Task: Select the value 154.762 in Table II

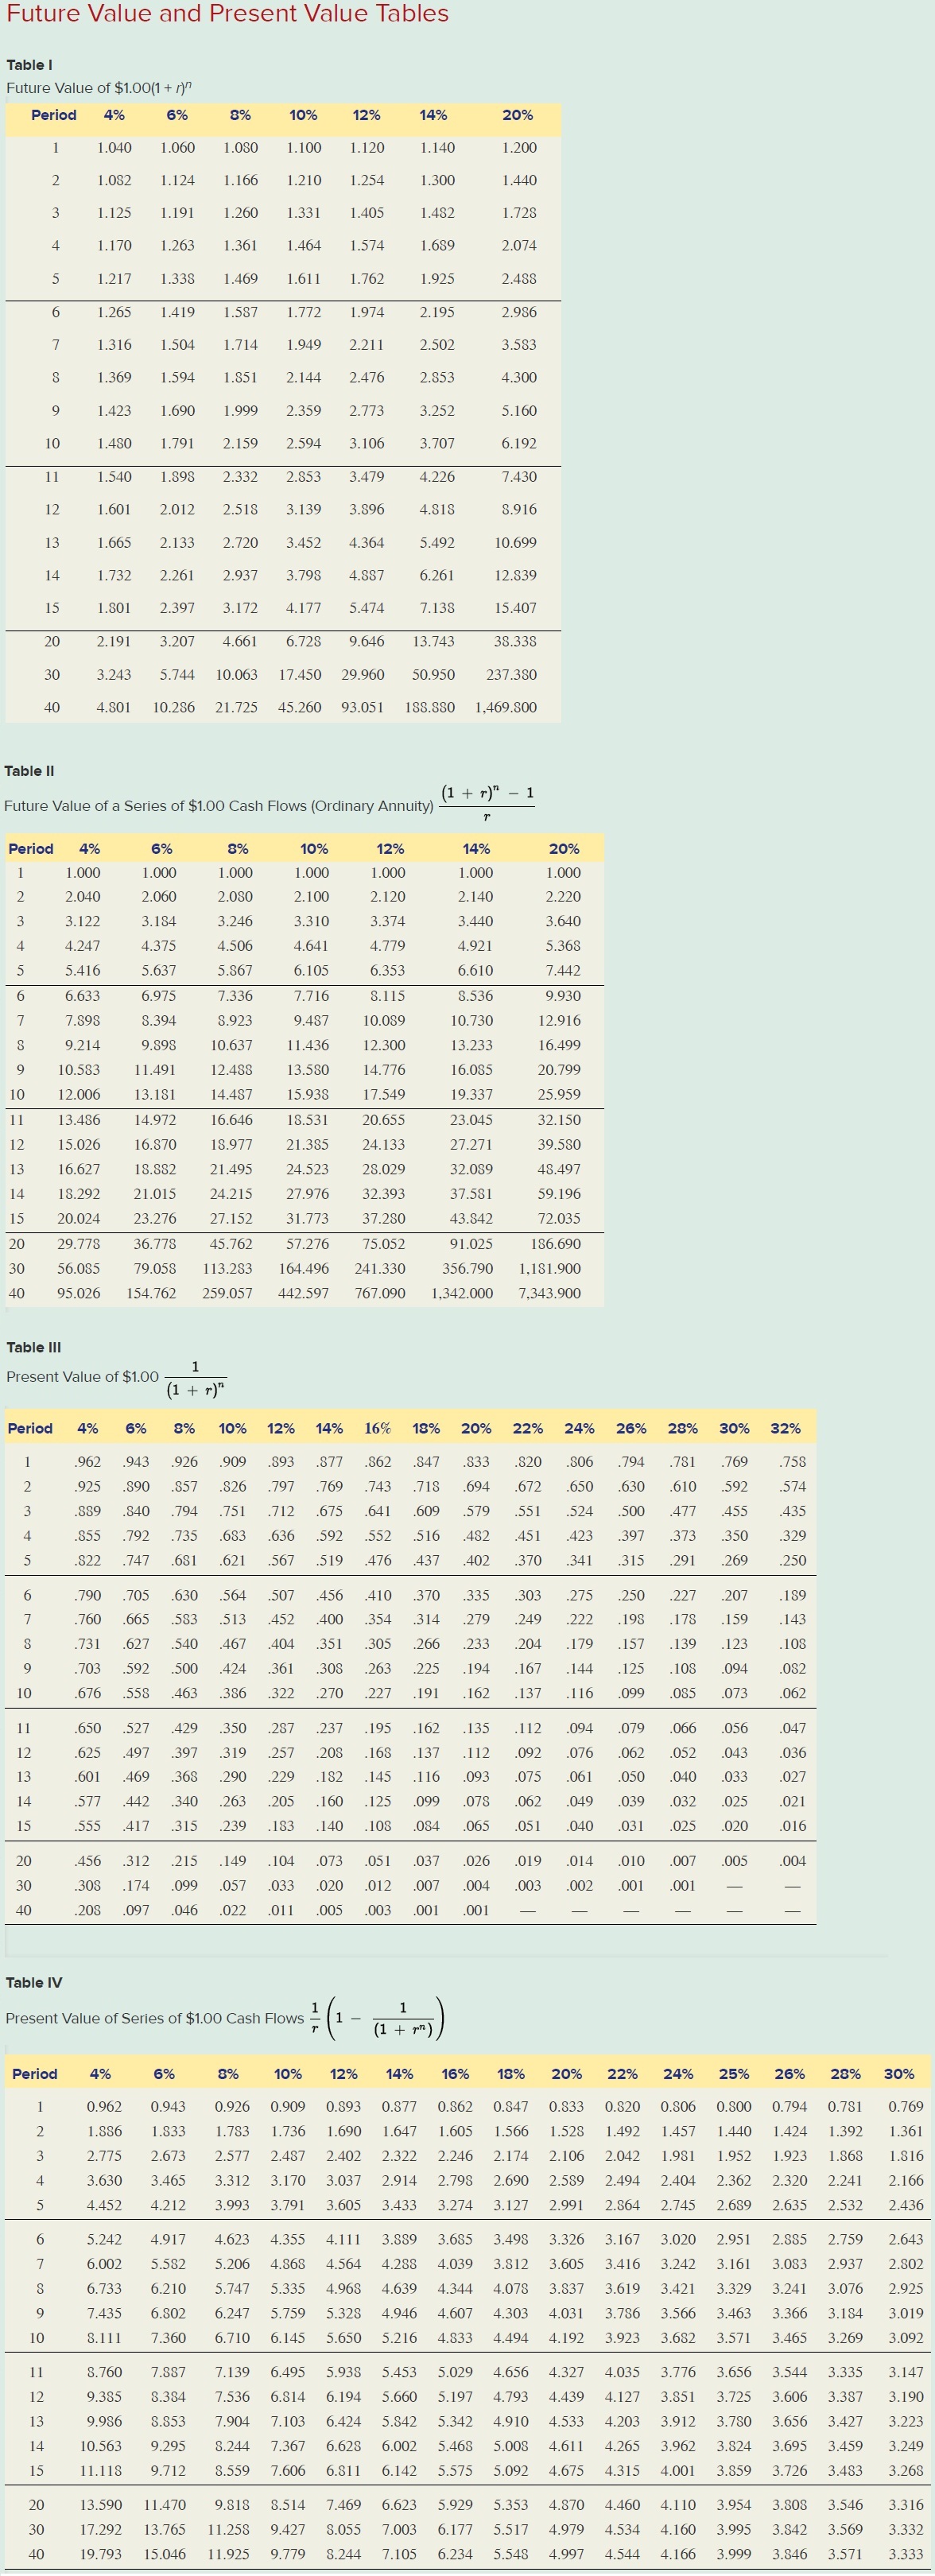Action: (x=151, y=1293)
